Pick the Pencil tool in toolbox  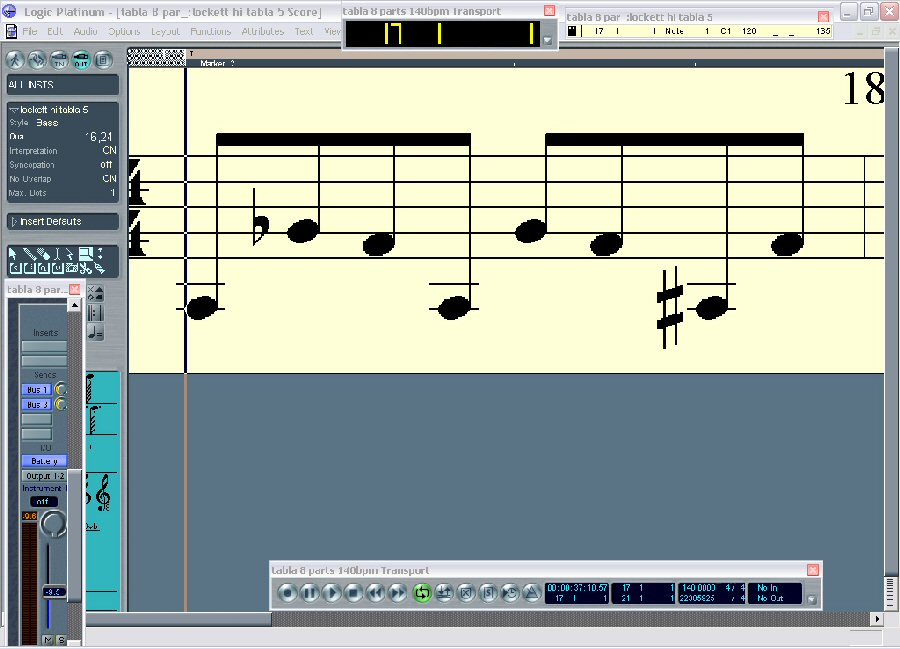[29, 254]
